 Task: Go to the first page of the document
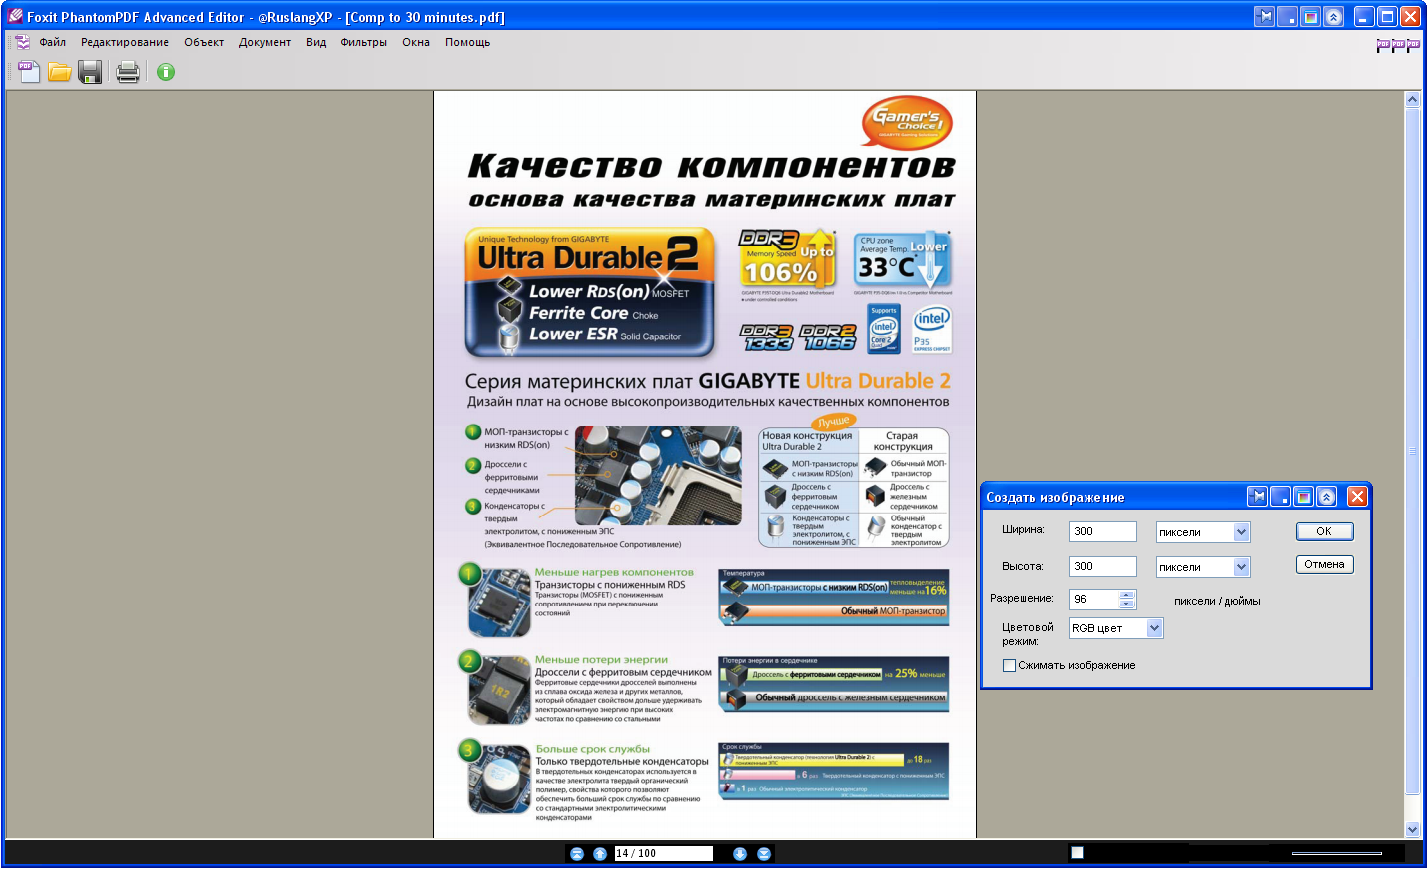click(x=577, y=853)
